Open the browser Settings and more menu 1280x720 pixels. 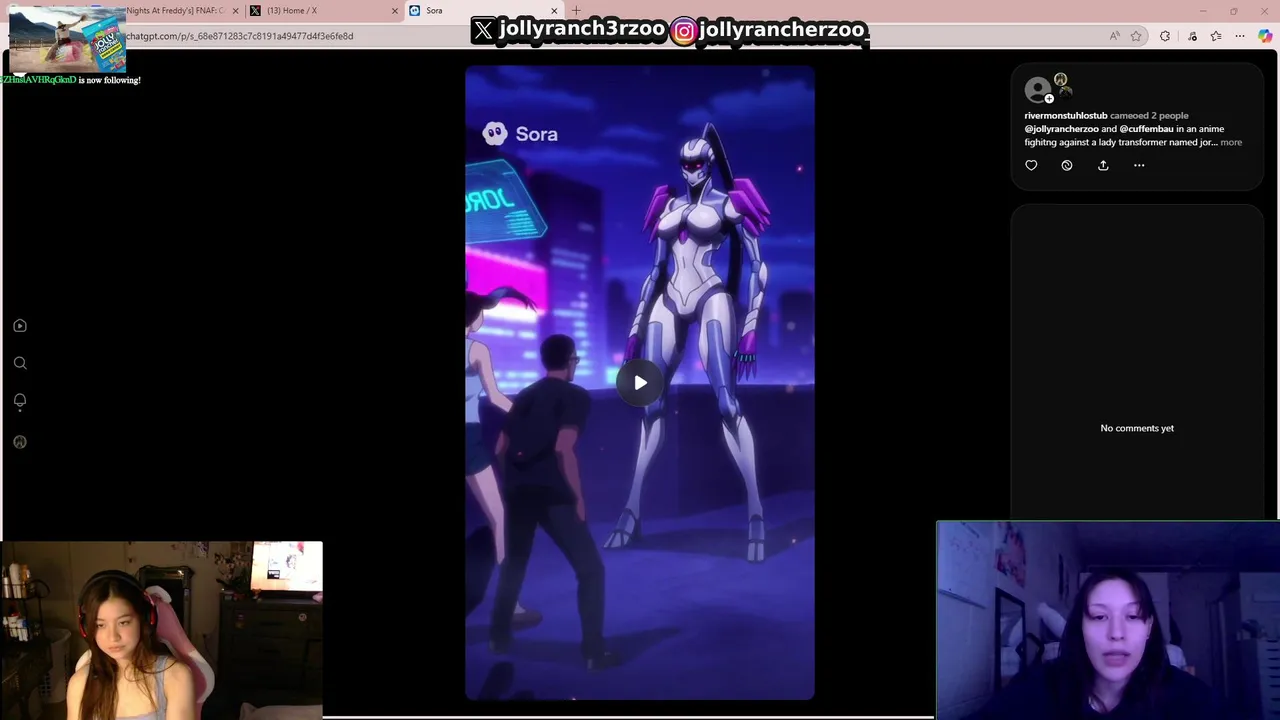pyautogui.click(x=1241, y=36)
